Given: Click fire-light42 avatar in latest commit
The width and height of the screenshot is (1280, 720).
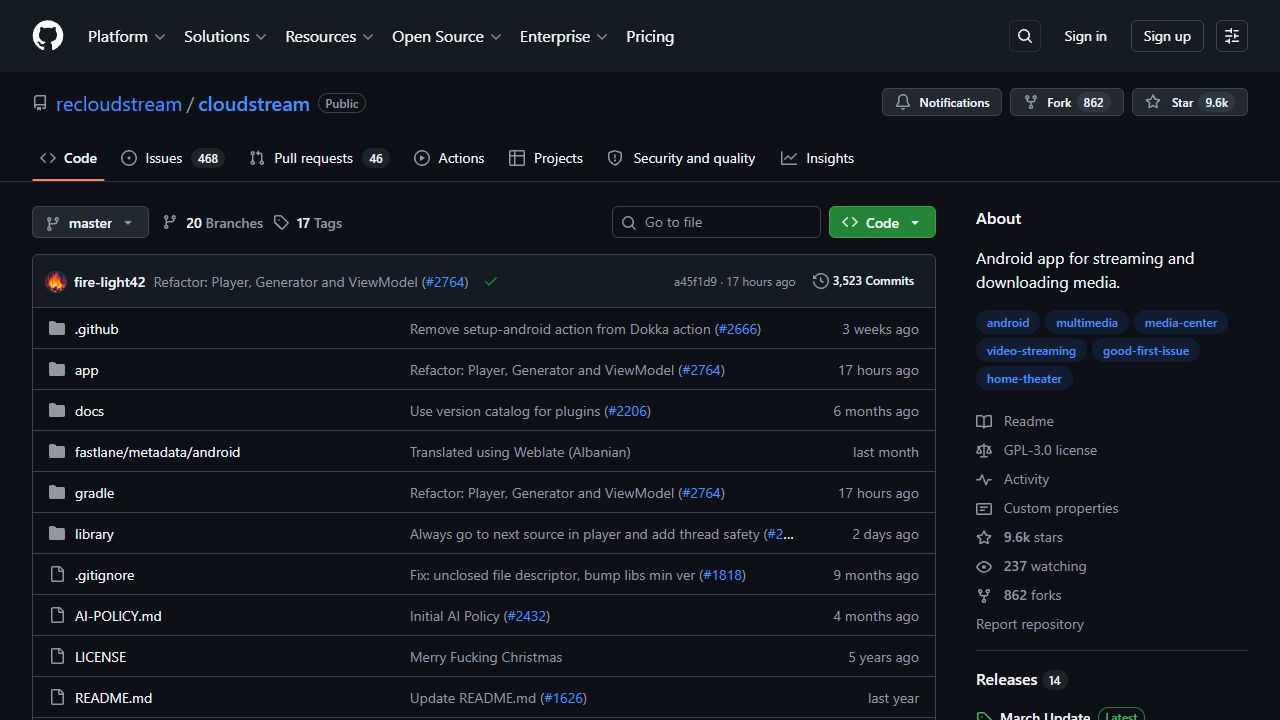Looking at the screenshot, I should coord(56,282).
